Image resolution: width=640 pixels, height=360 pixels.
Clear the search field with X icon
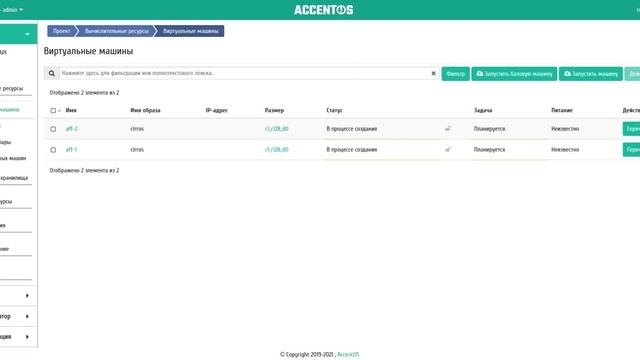(x=433, y=73)
